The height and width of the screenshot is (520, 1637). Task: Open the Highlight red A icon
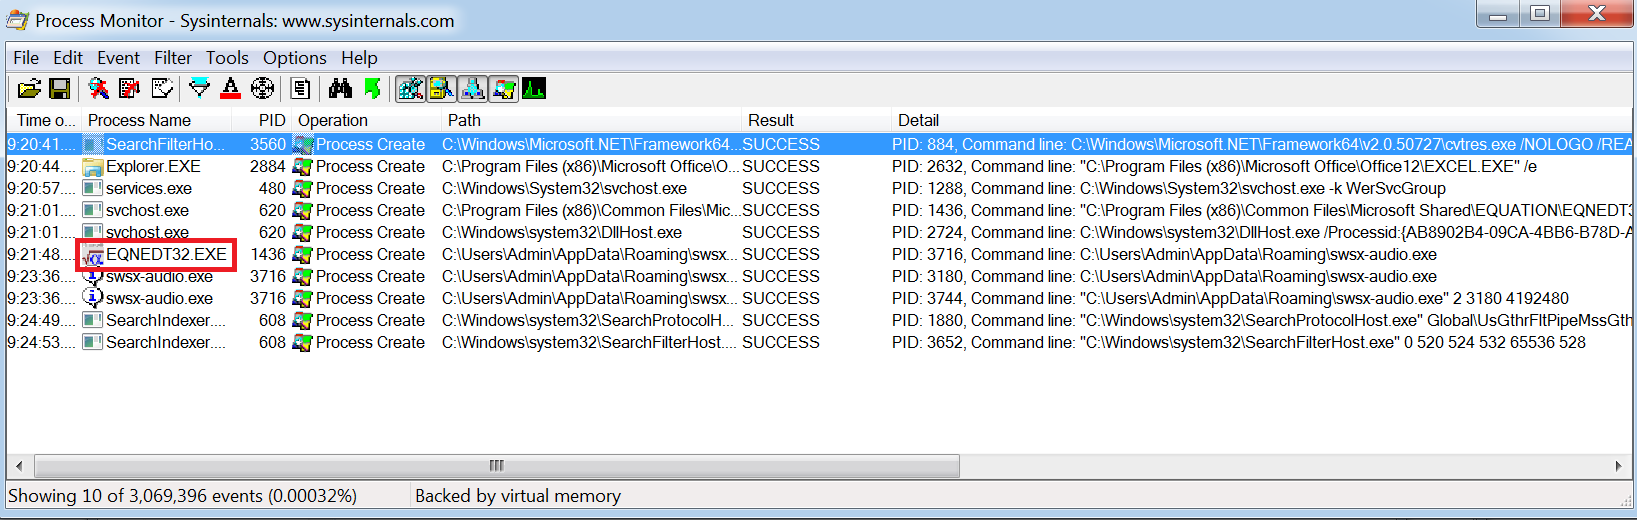click(231, 89)
